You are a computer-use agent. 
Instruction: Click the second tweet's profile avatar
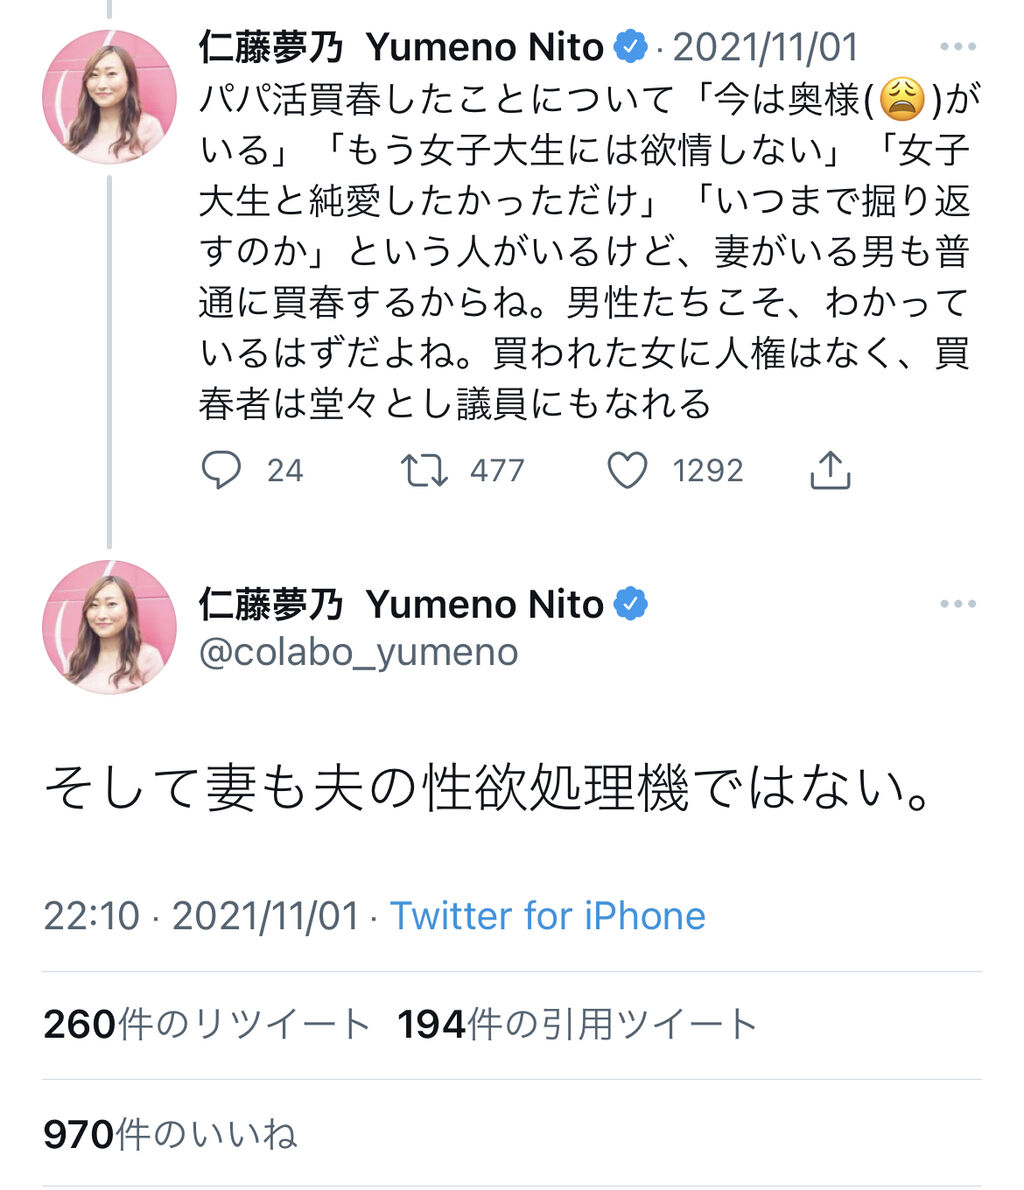[109, 627]
